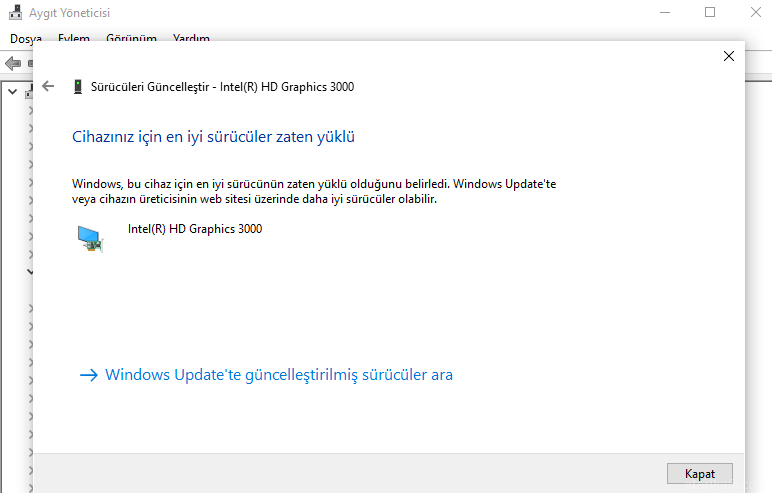Click the Intel HD Graphics 3000 display adapter icon

click(90, 238)
